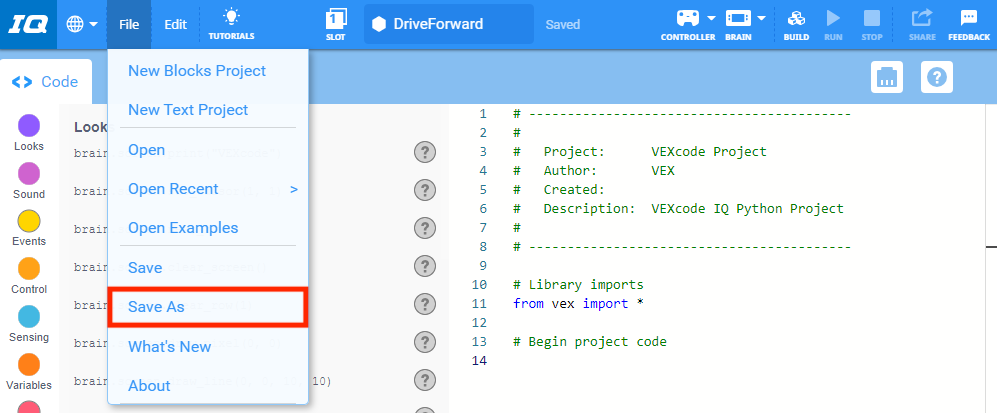Viewport: 997px width, 413px height.
Task: Click line number 9 in gutter
Action: [483, 266]
